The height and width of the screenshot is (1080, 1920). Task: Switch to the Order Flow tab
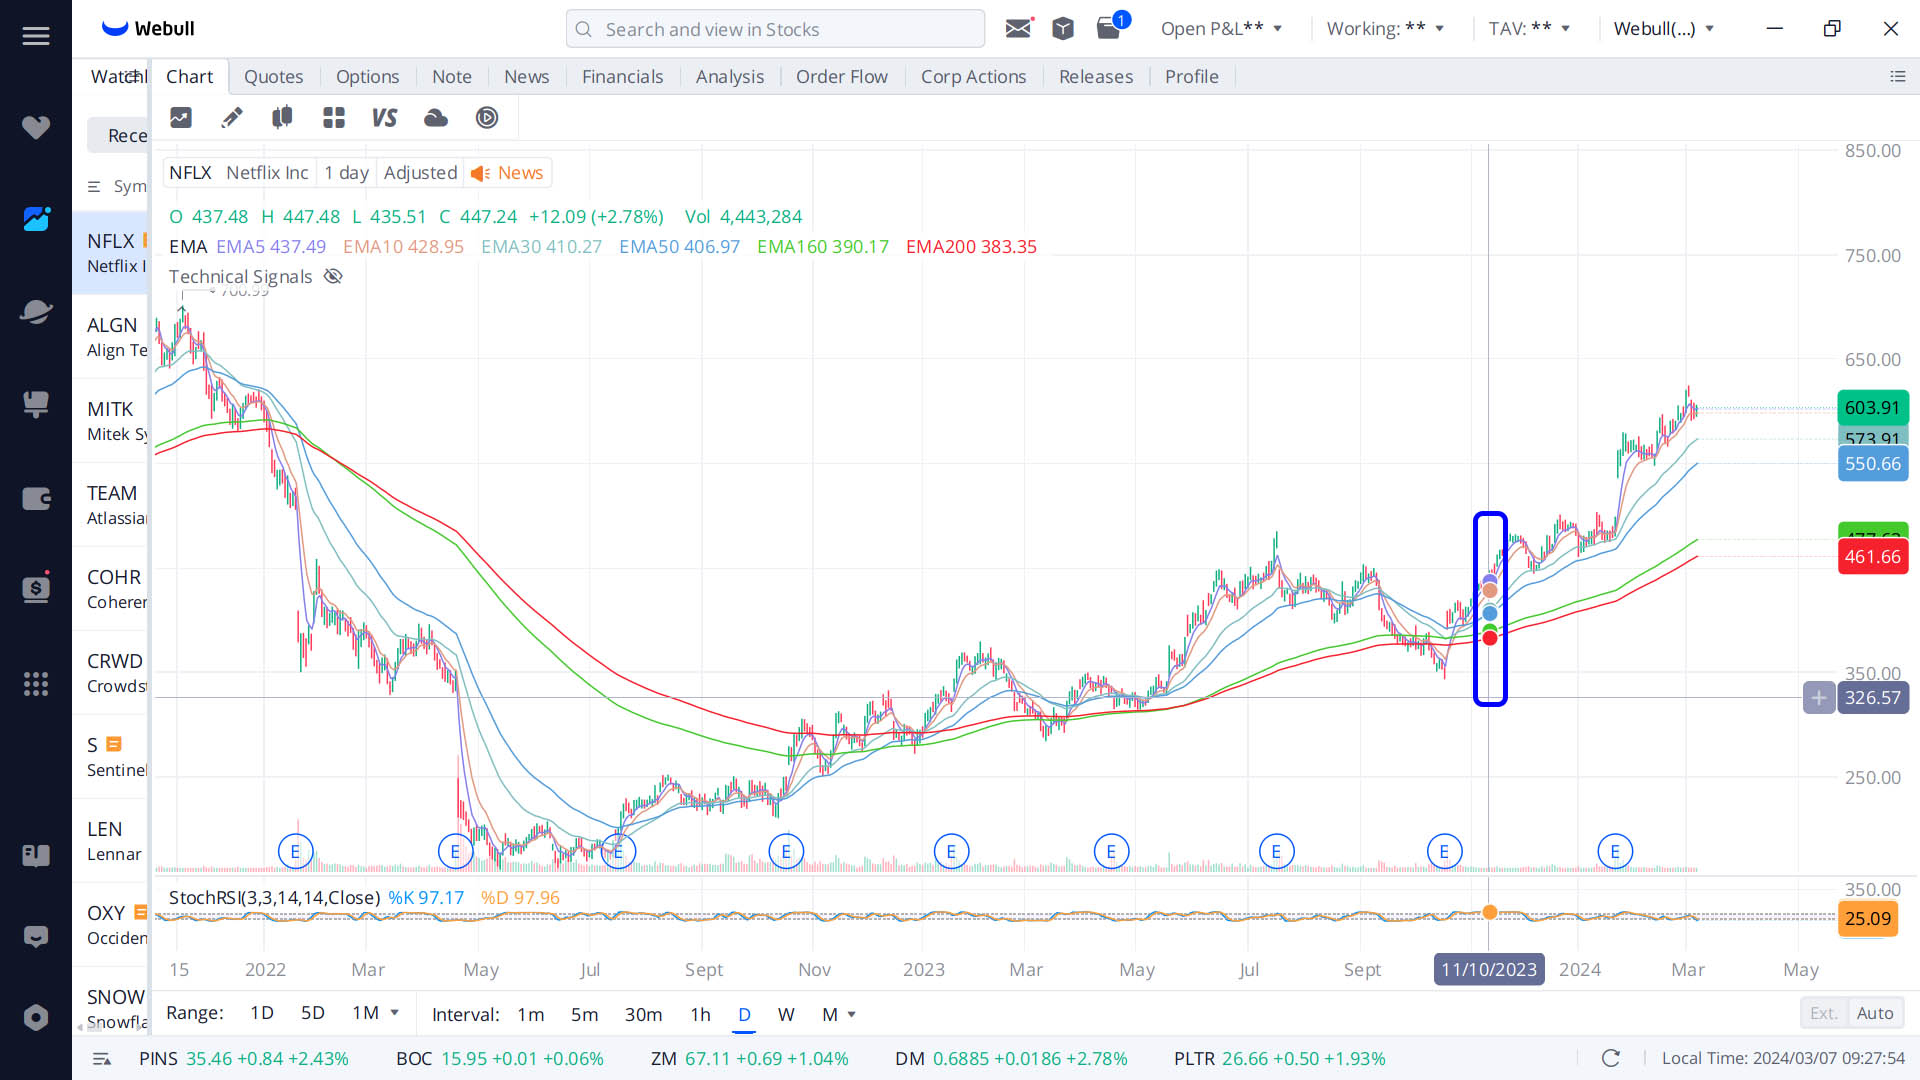(x=841, y=77)
